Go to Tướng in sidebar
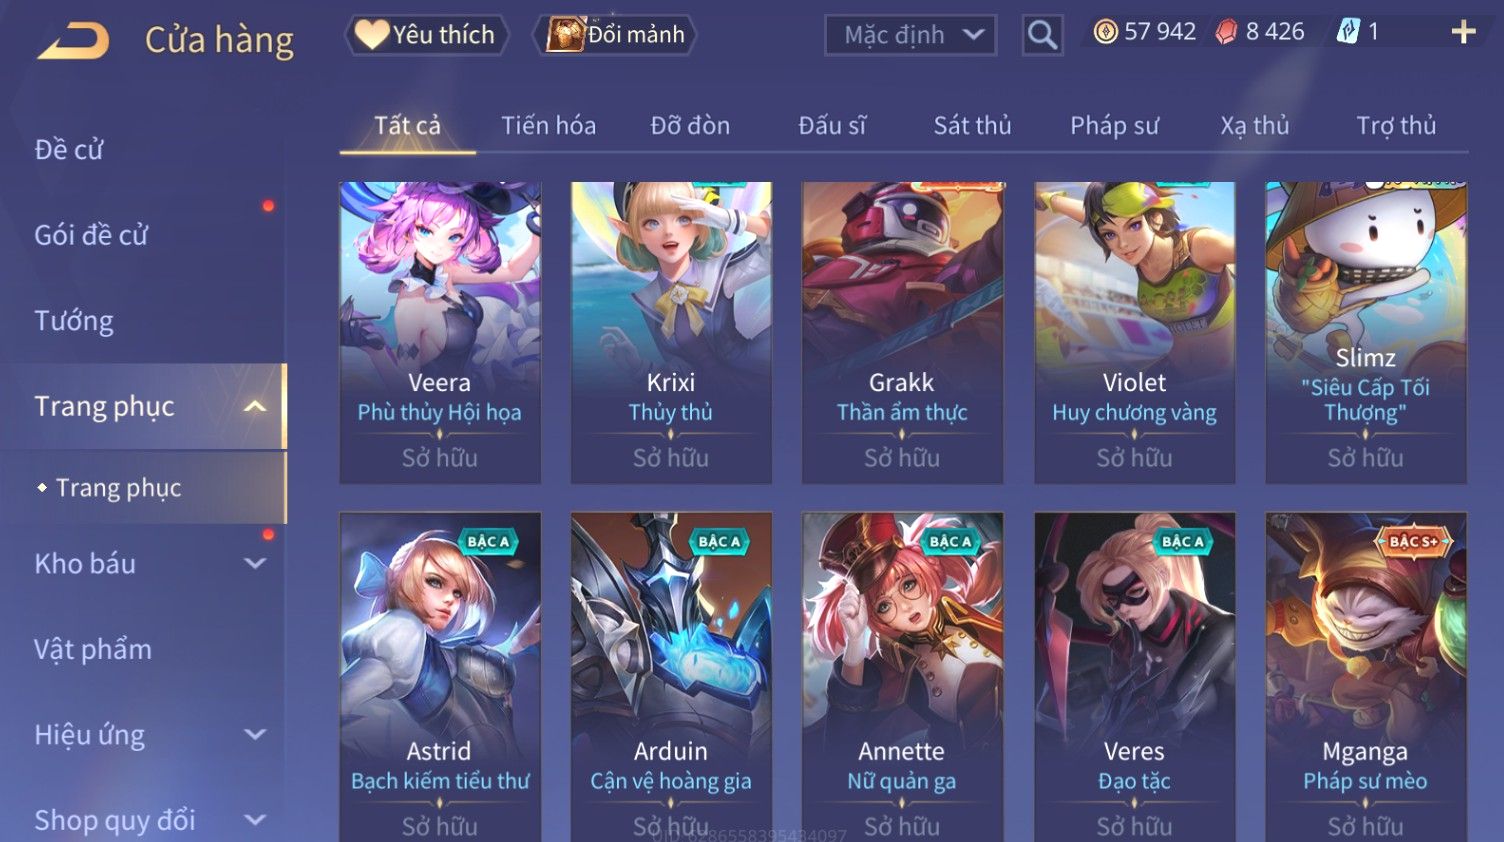This screenshot has width=1504, height=842. coord(74,321)
